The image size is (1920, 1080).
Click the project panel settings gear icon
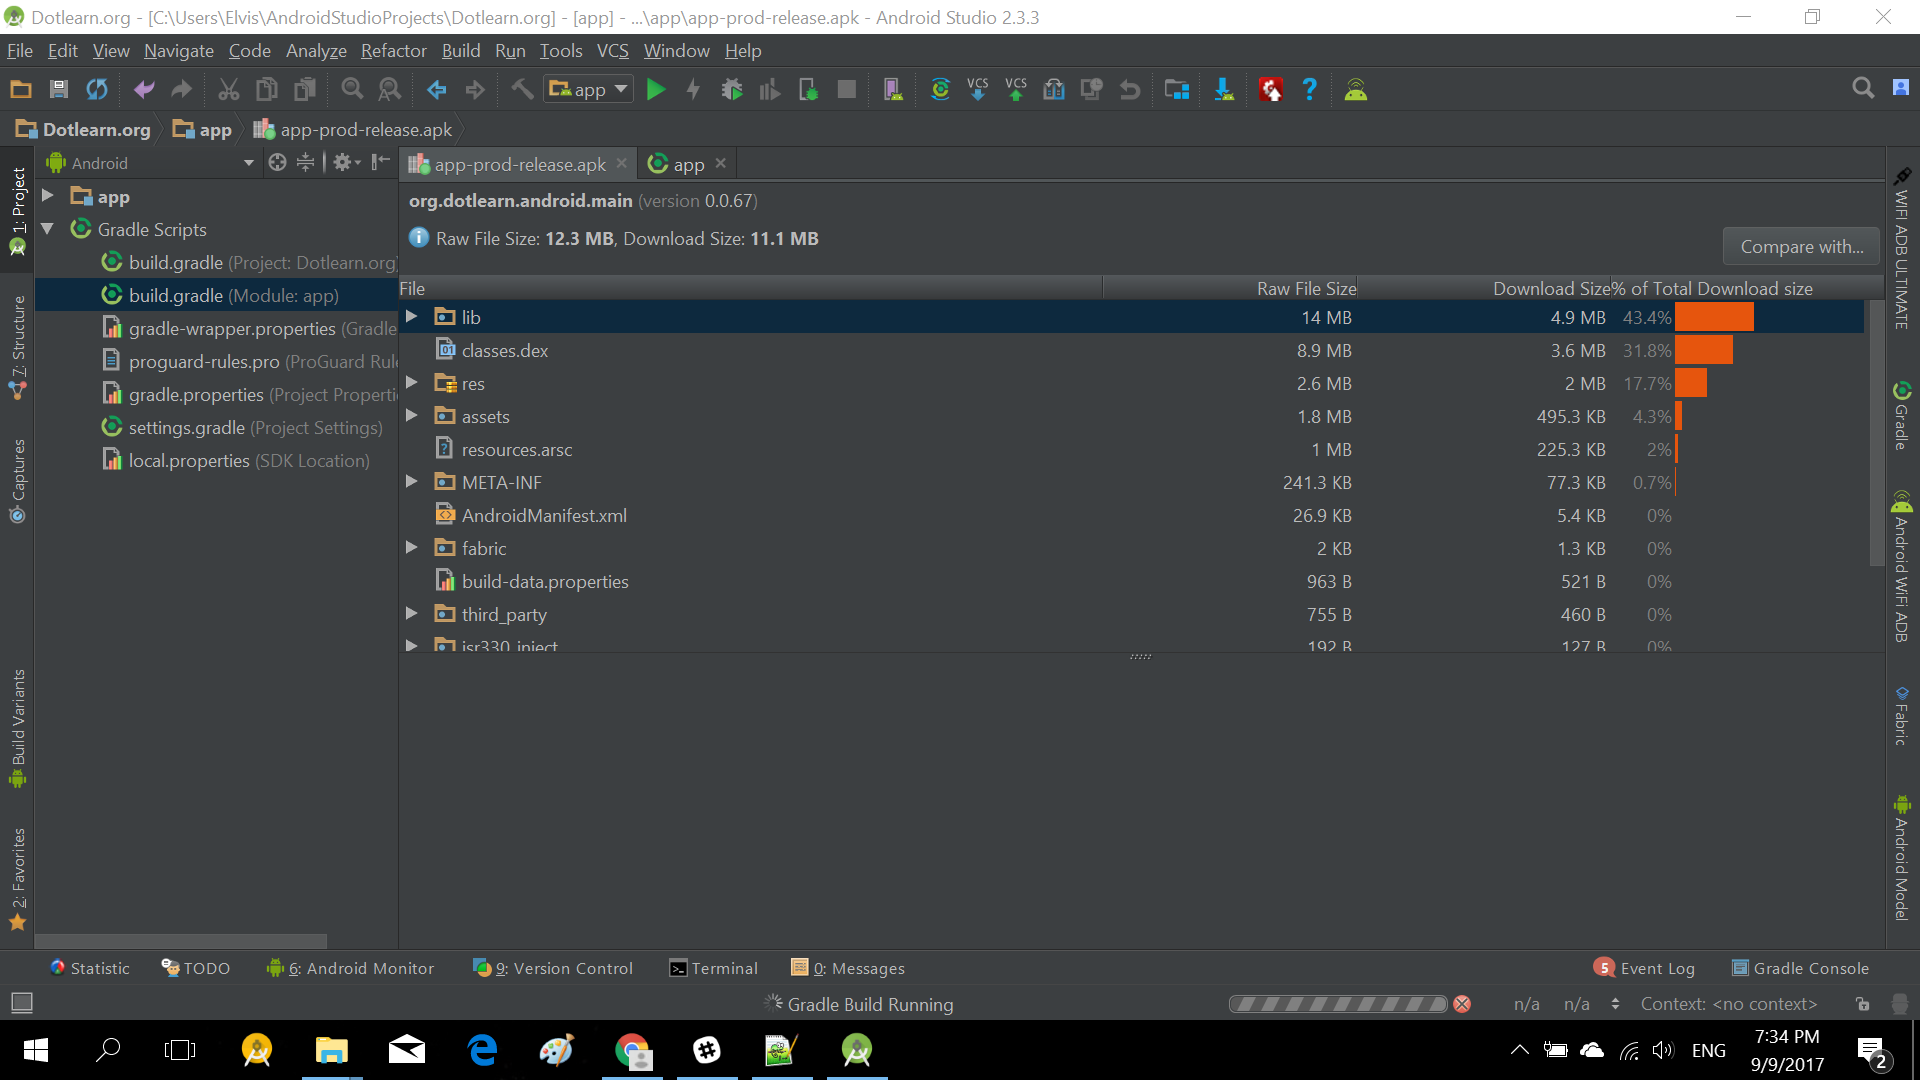click(346, 162)
